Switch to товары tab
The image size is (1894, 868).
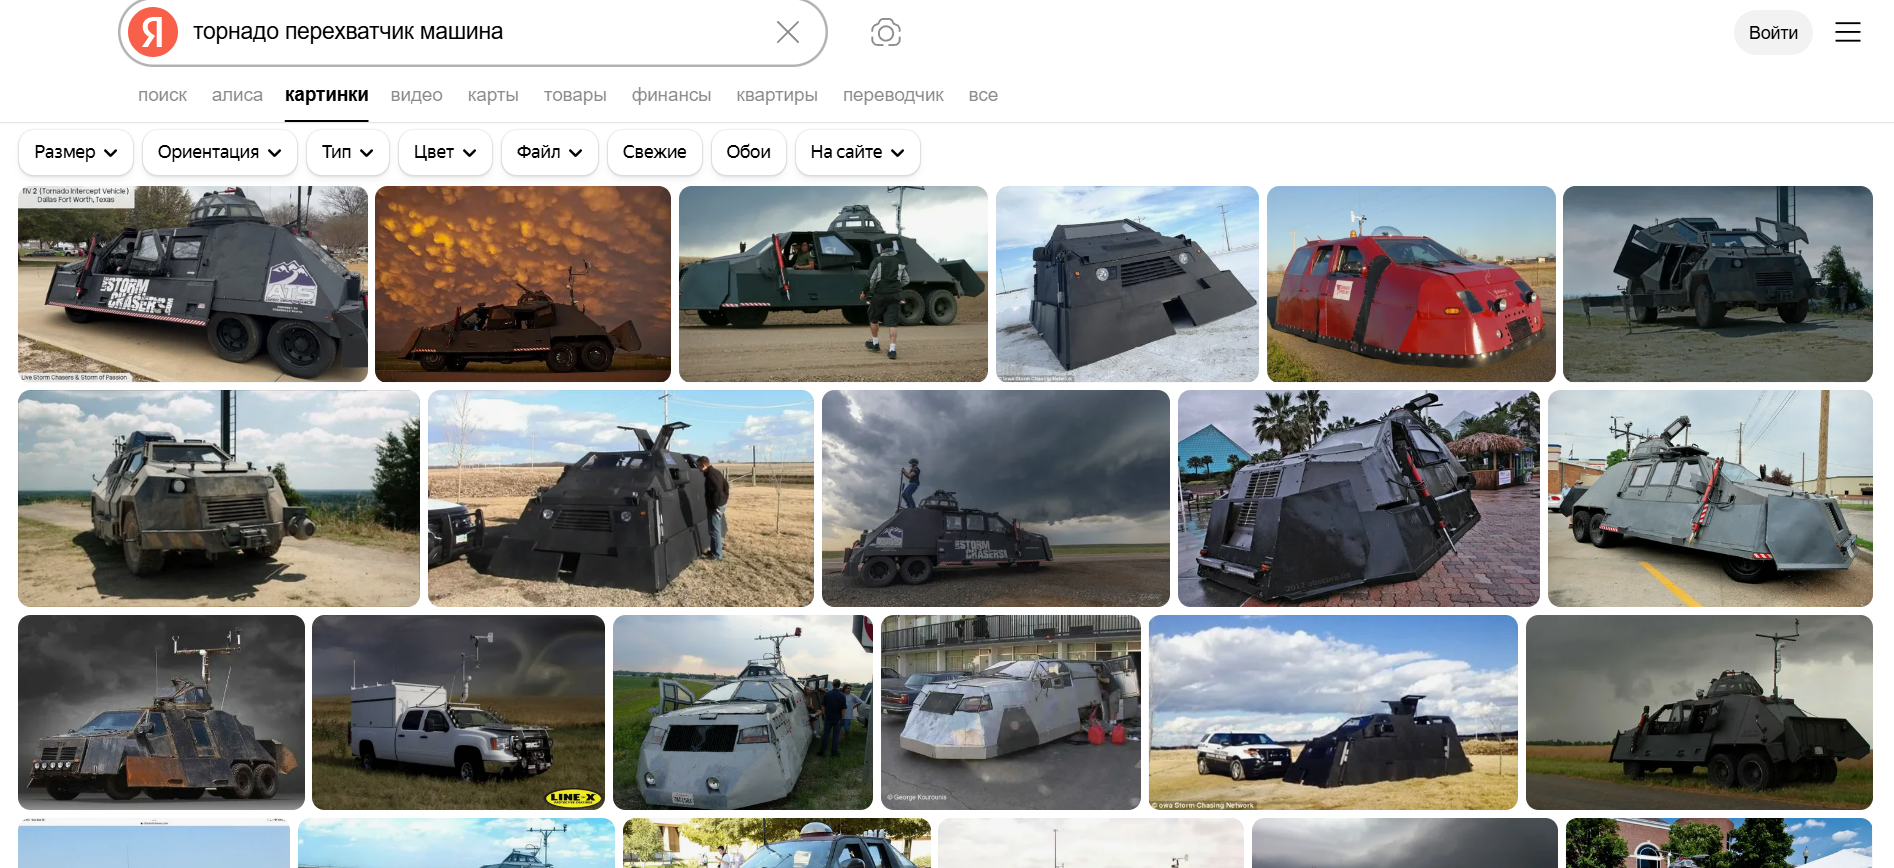(x=575, y=95)
